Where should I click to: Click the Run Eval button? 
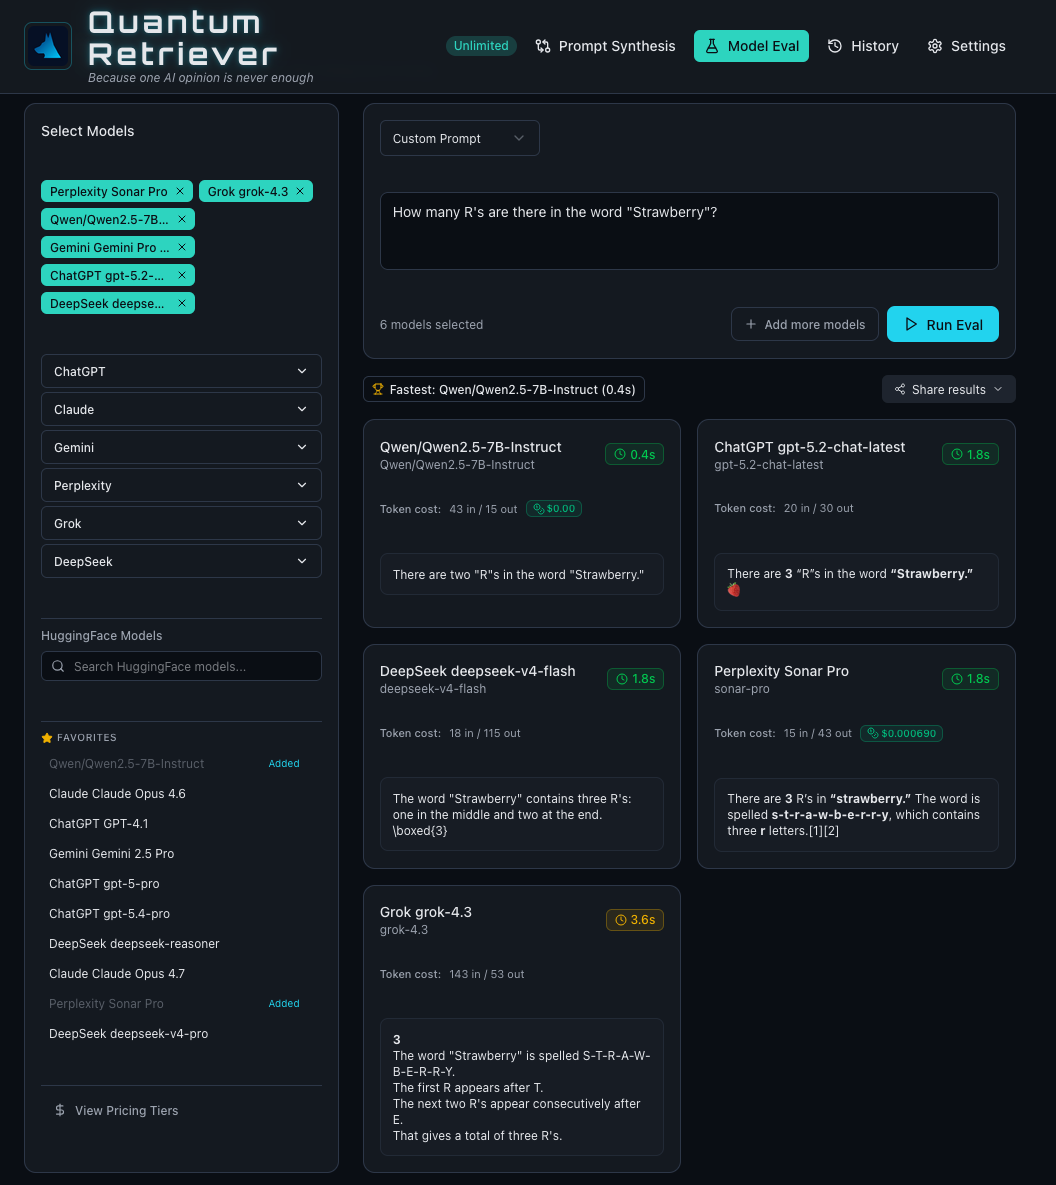(943, 324)
